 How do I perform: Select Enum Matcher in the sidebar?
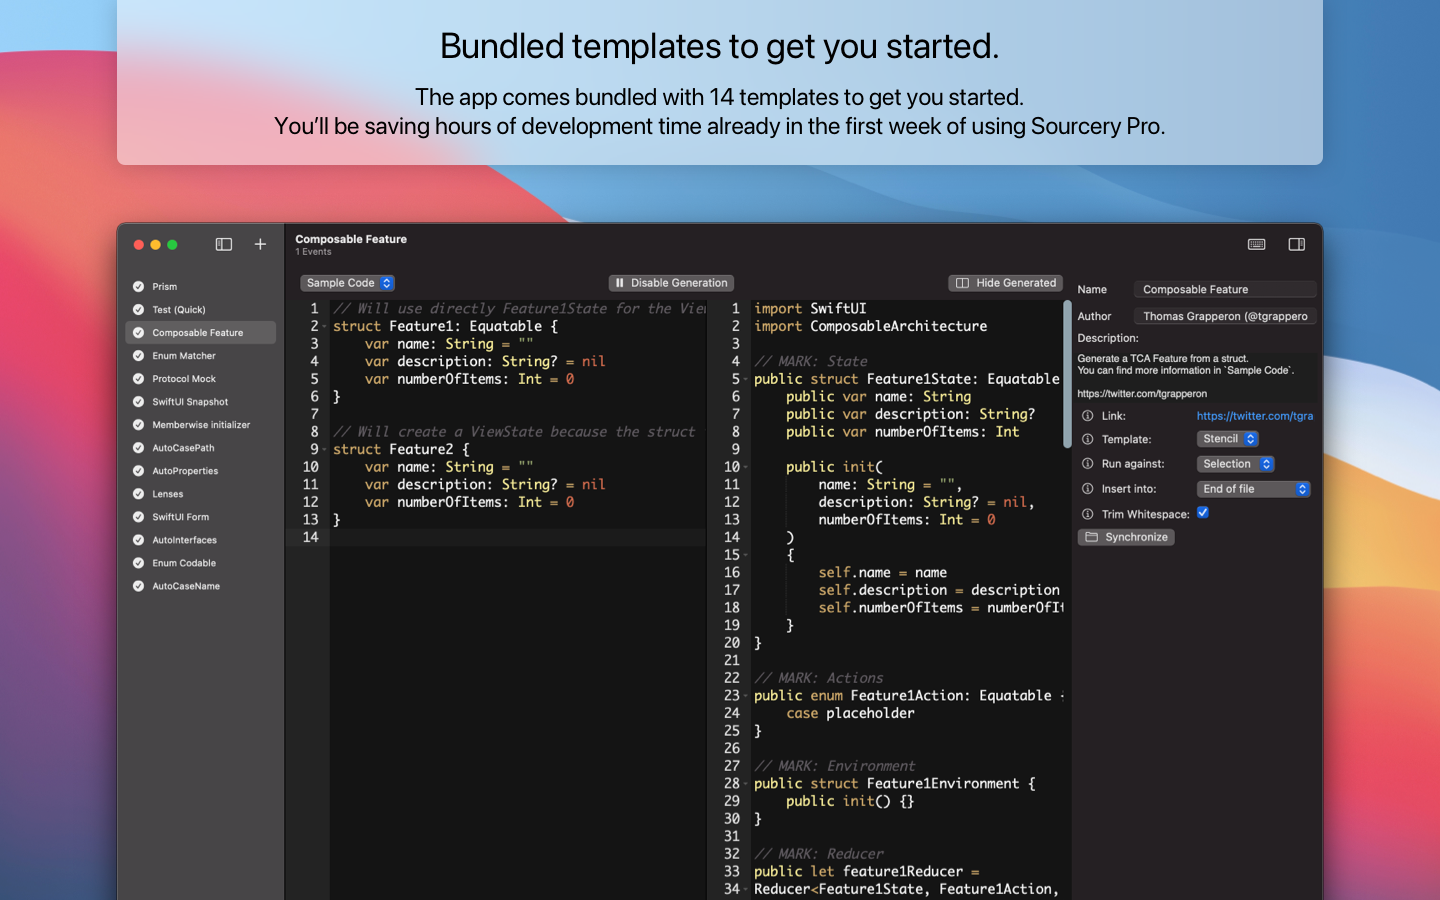[x=184, y=356]
